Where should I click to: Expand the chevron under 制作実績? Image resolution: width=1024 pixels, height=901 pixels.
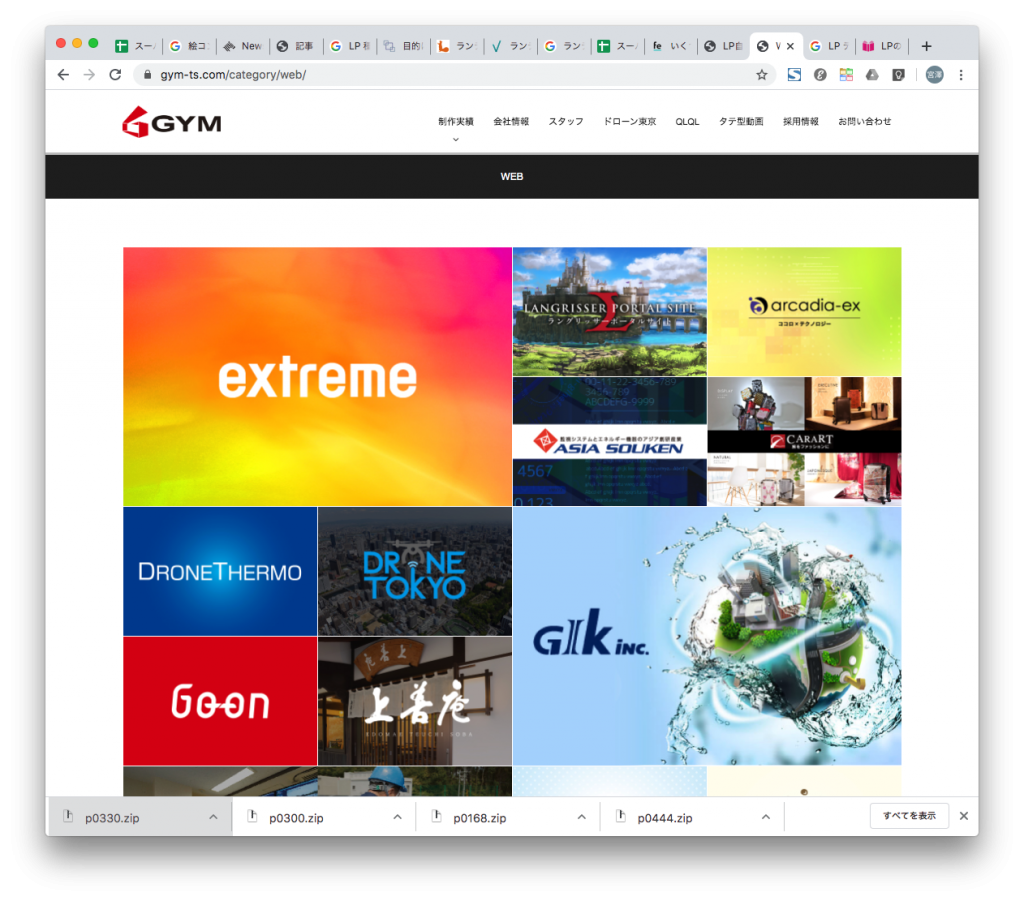coord(456,139)
